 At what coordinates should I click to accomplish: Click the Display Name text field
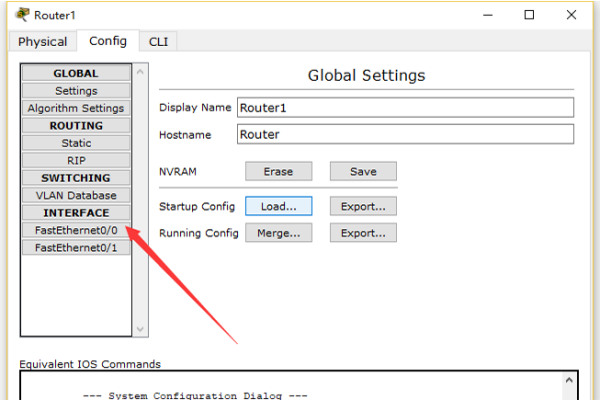(404, 108)
